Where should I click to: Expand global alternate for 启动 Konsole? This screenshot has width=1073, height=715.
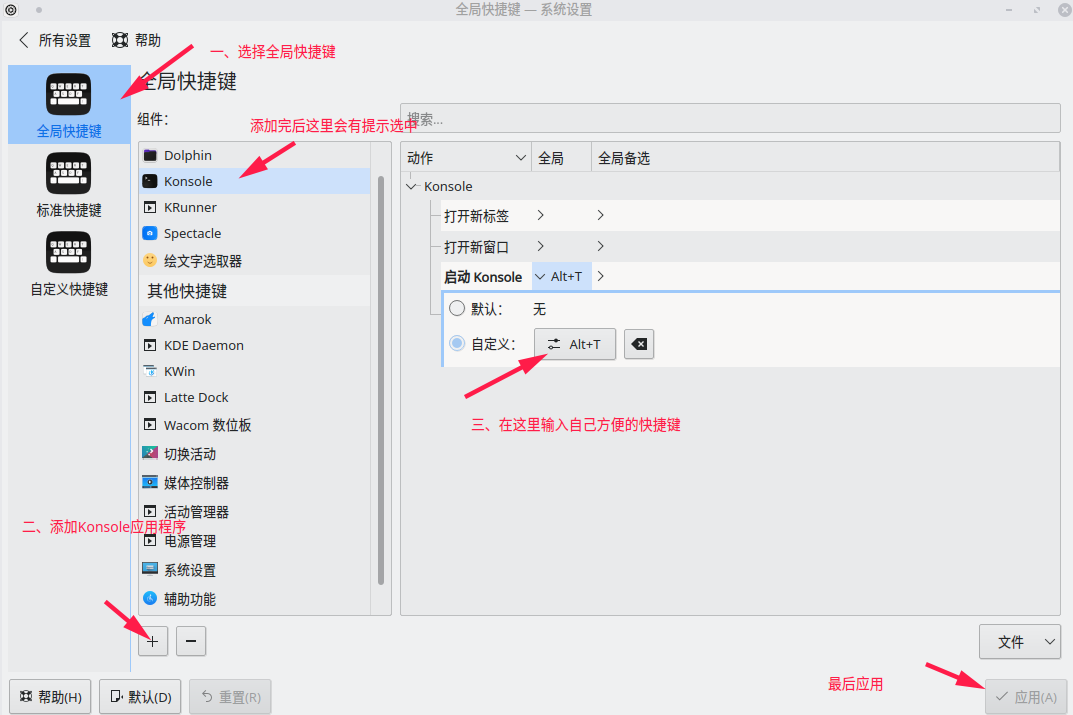(600, 276)
